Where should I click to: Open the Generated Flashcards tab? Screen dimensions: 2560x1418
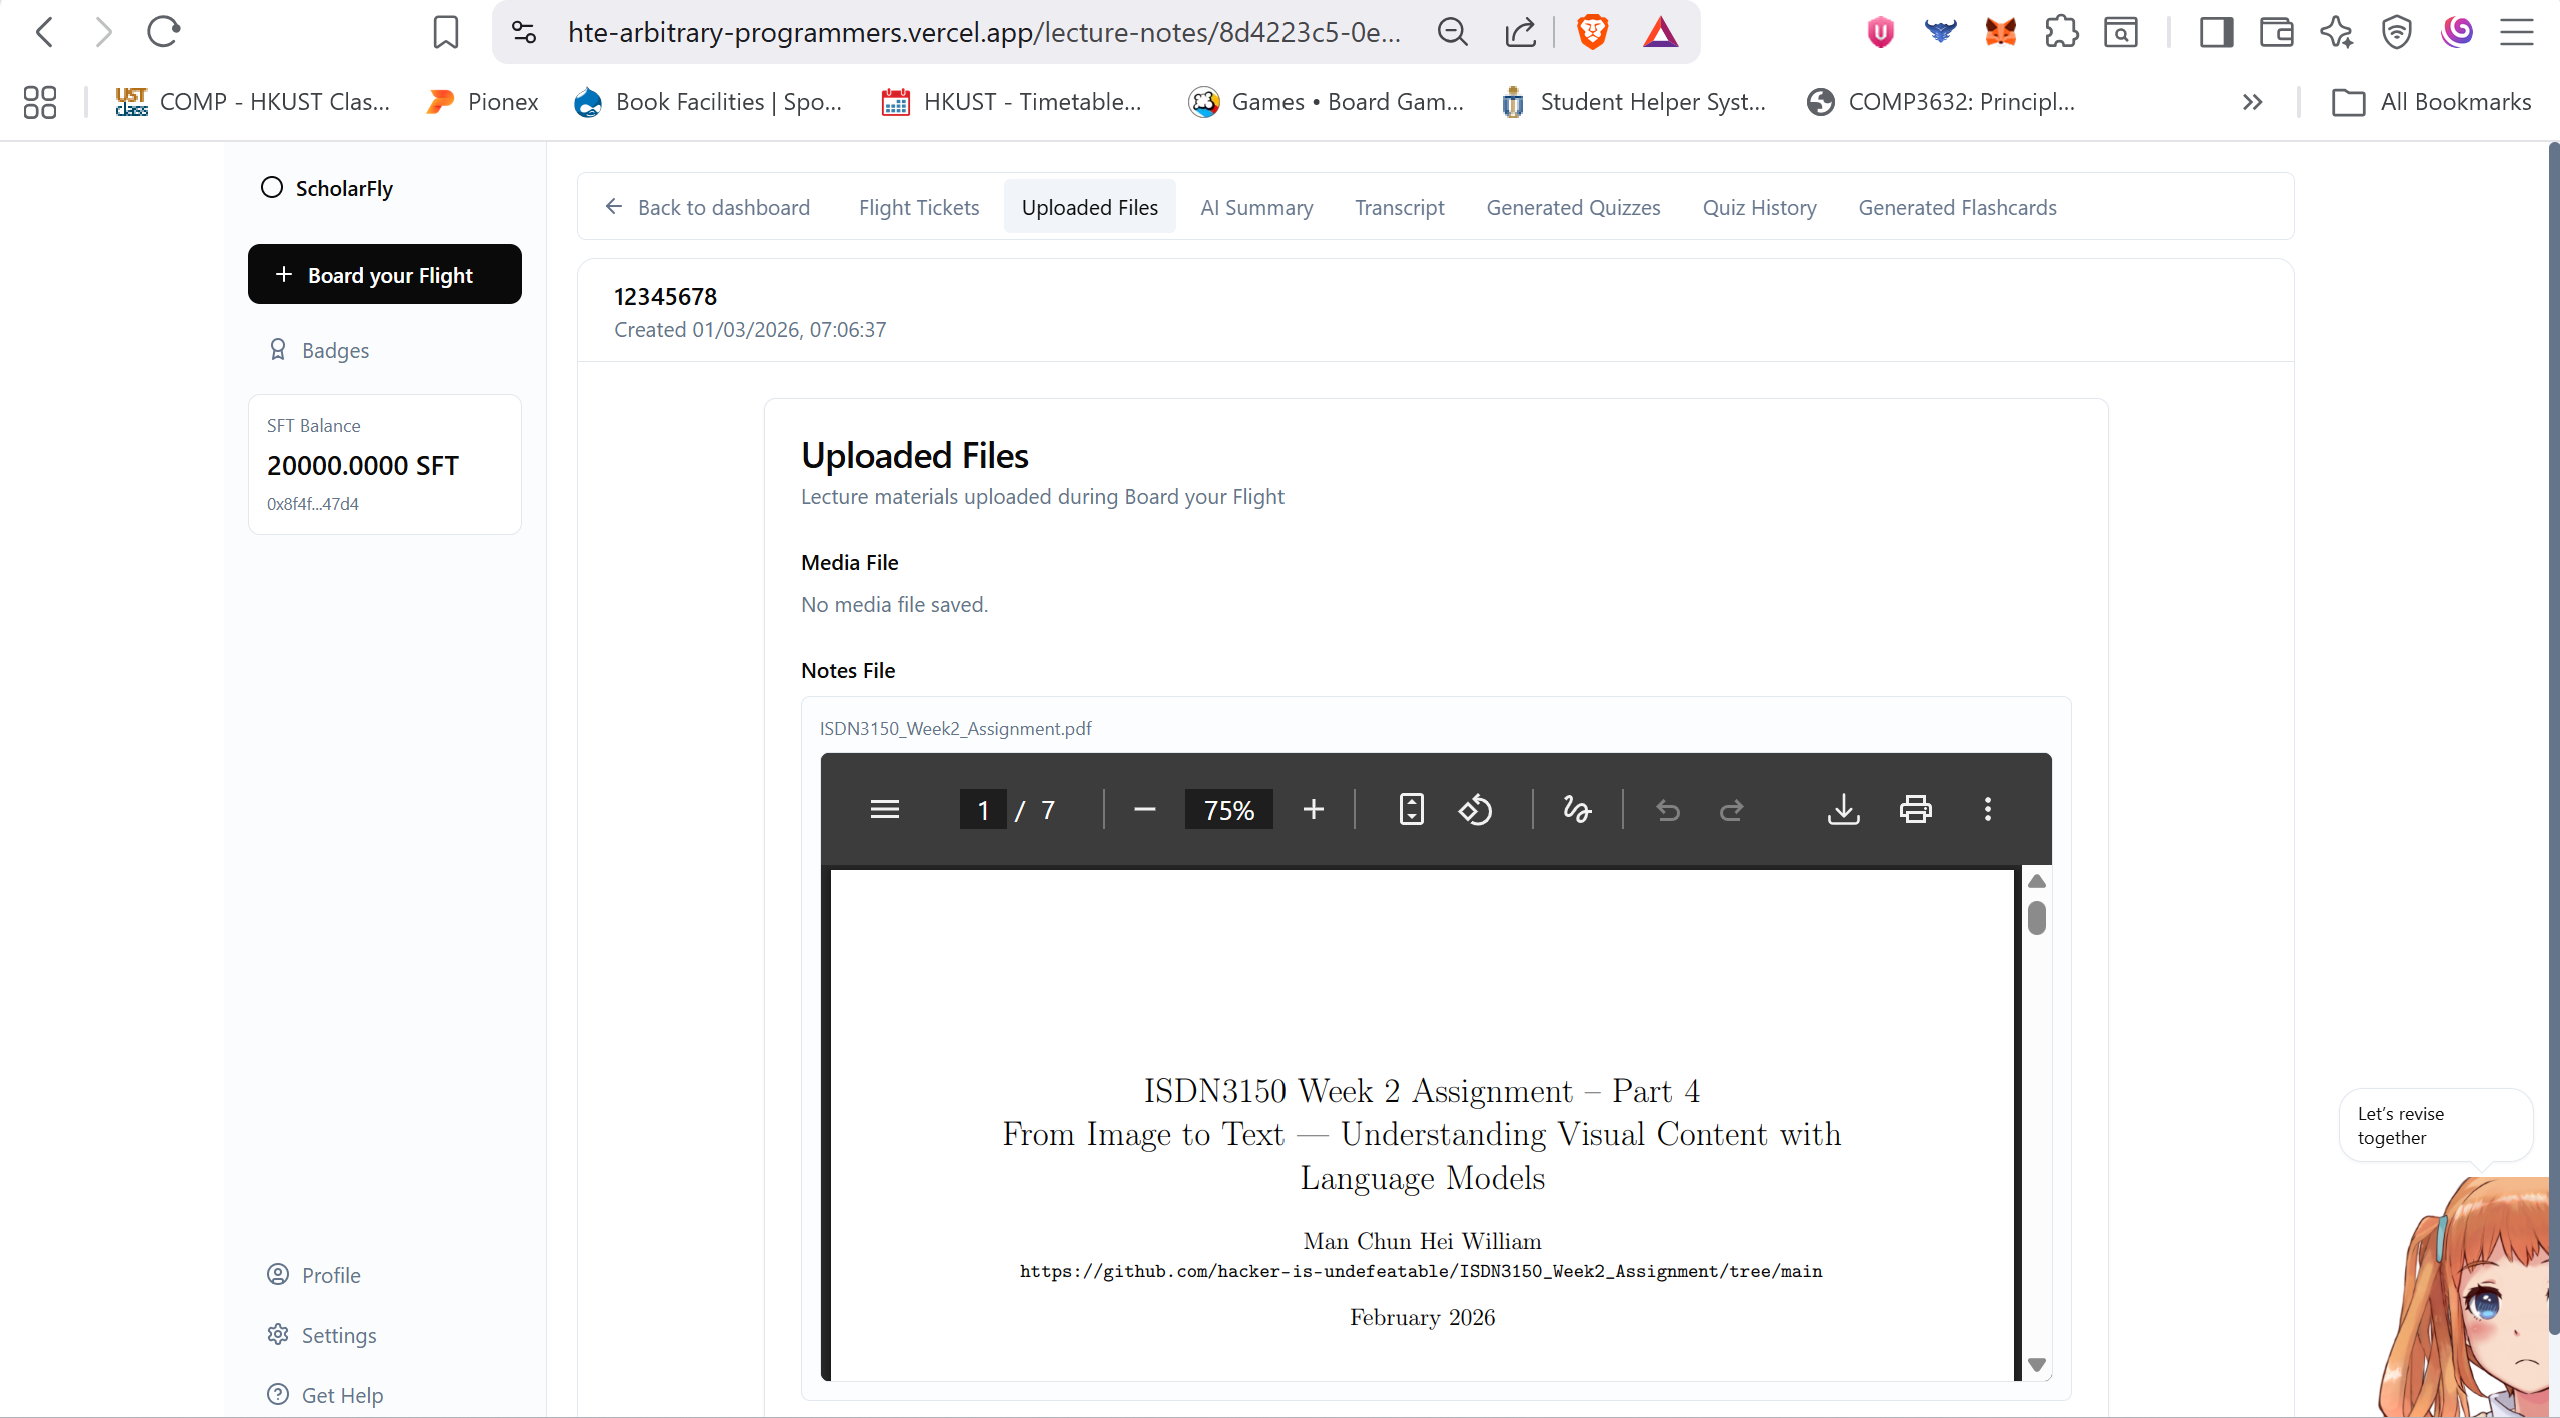[x=1957, y=207]
